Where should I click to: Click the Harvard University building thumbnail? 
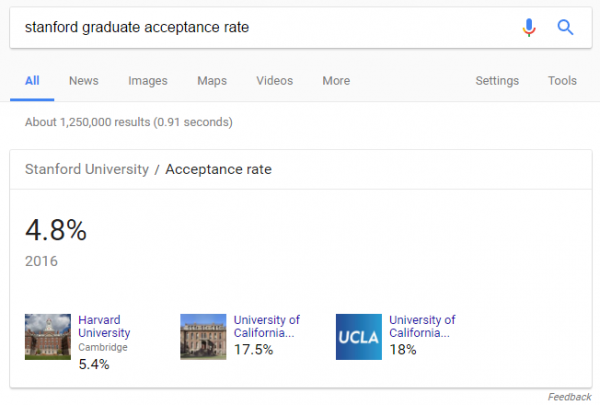tap(48, 336)
